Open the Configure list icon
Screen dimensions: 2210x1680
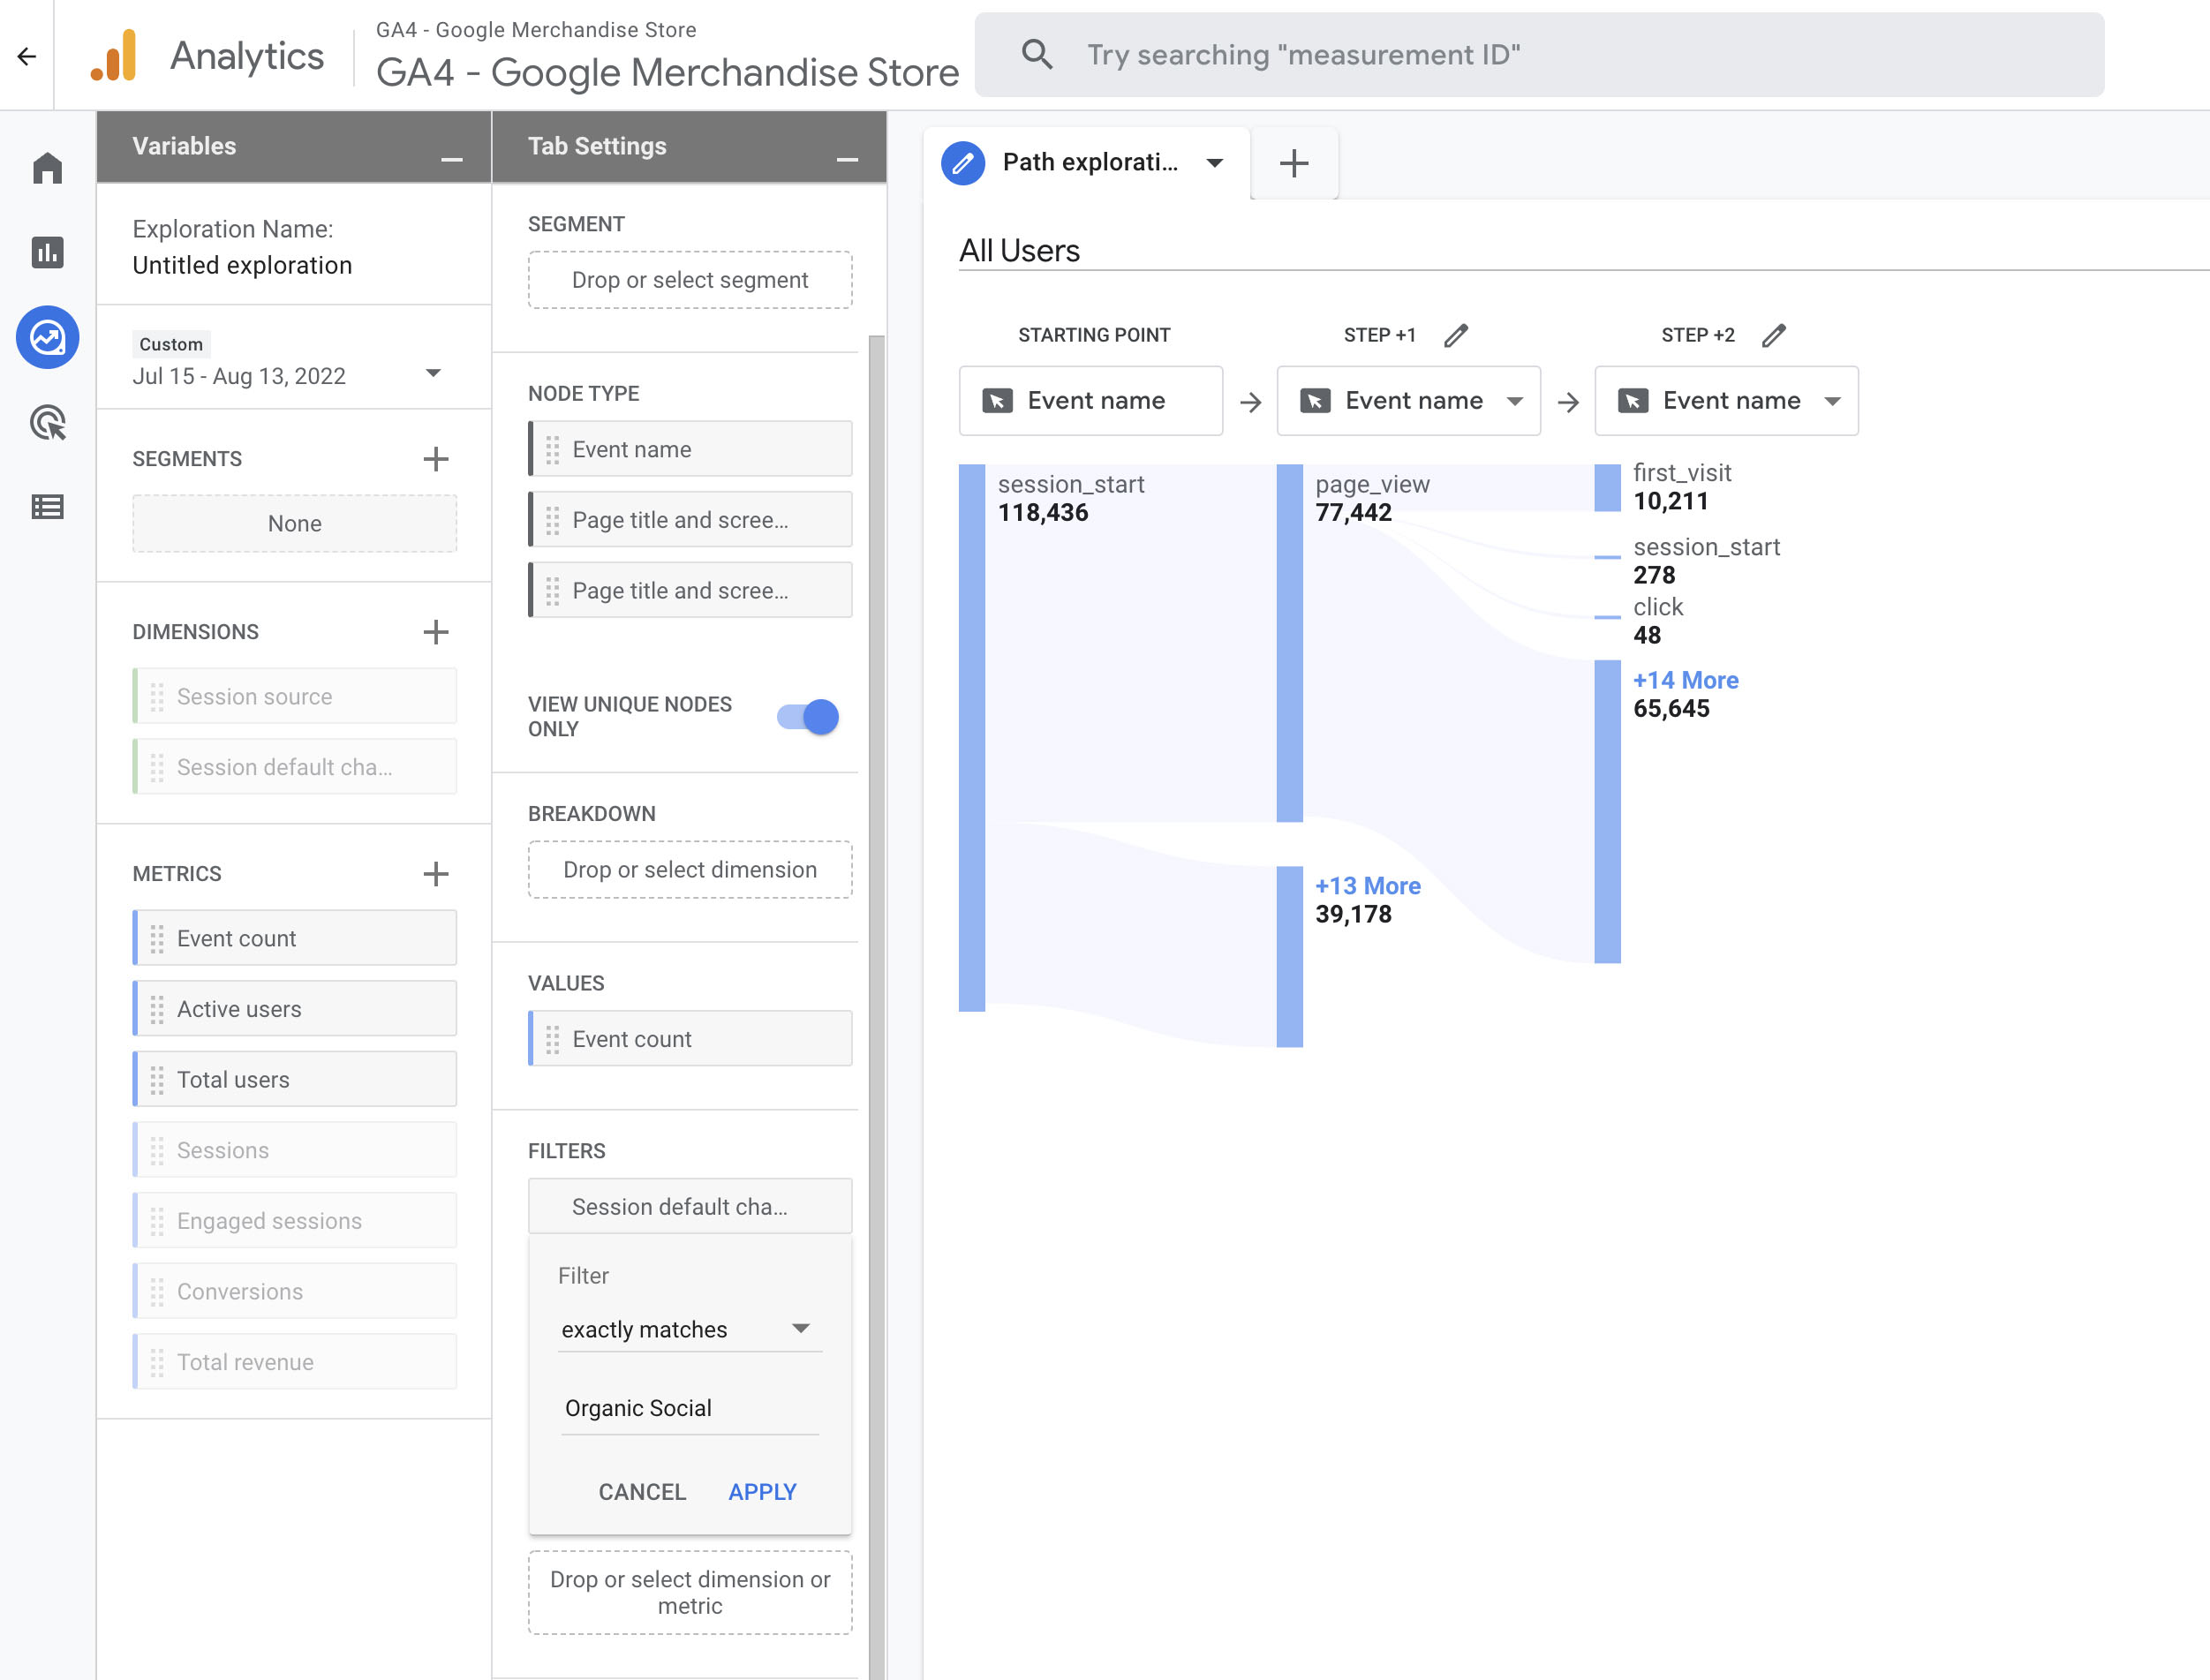[x=47, y=507]
